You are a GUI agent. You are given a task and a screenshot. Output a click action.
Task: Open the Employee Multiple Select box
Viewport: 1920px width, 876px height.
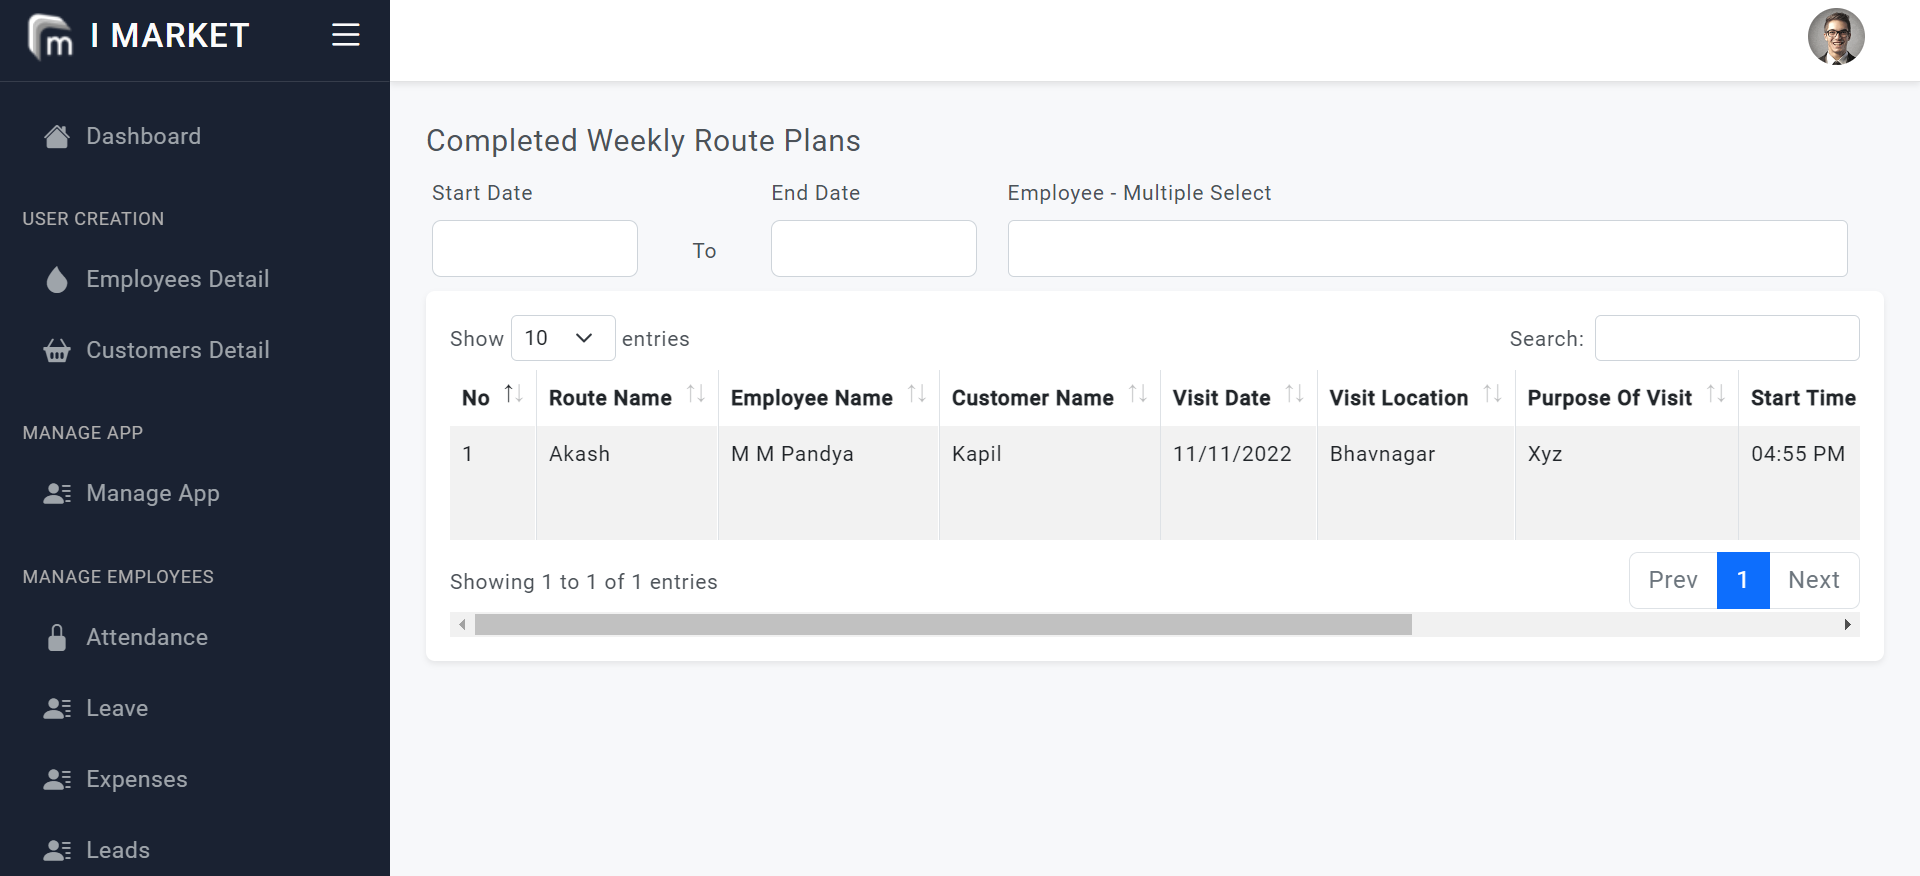pyautogui.click(x=1427, y=249)
